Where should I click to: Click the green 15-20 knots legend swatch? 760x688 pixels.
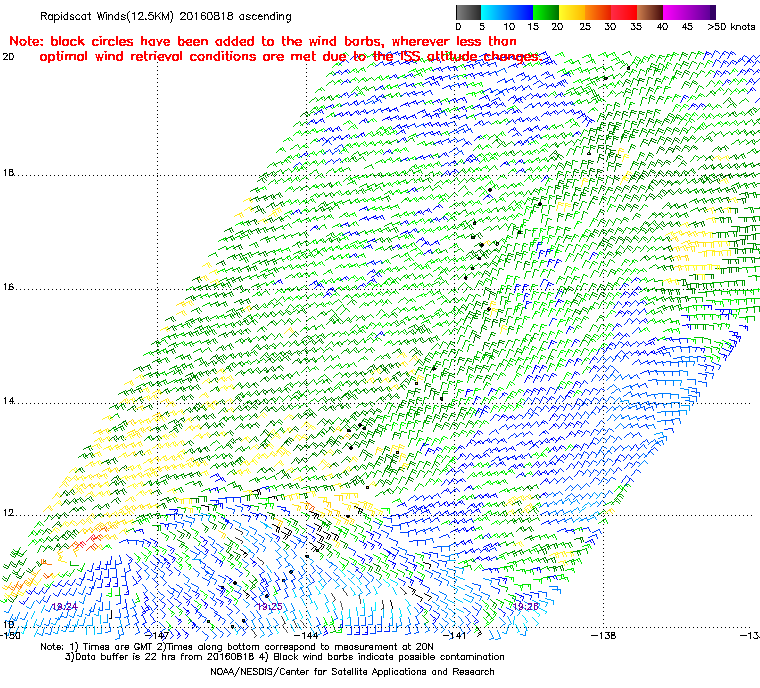point(546,12)
